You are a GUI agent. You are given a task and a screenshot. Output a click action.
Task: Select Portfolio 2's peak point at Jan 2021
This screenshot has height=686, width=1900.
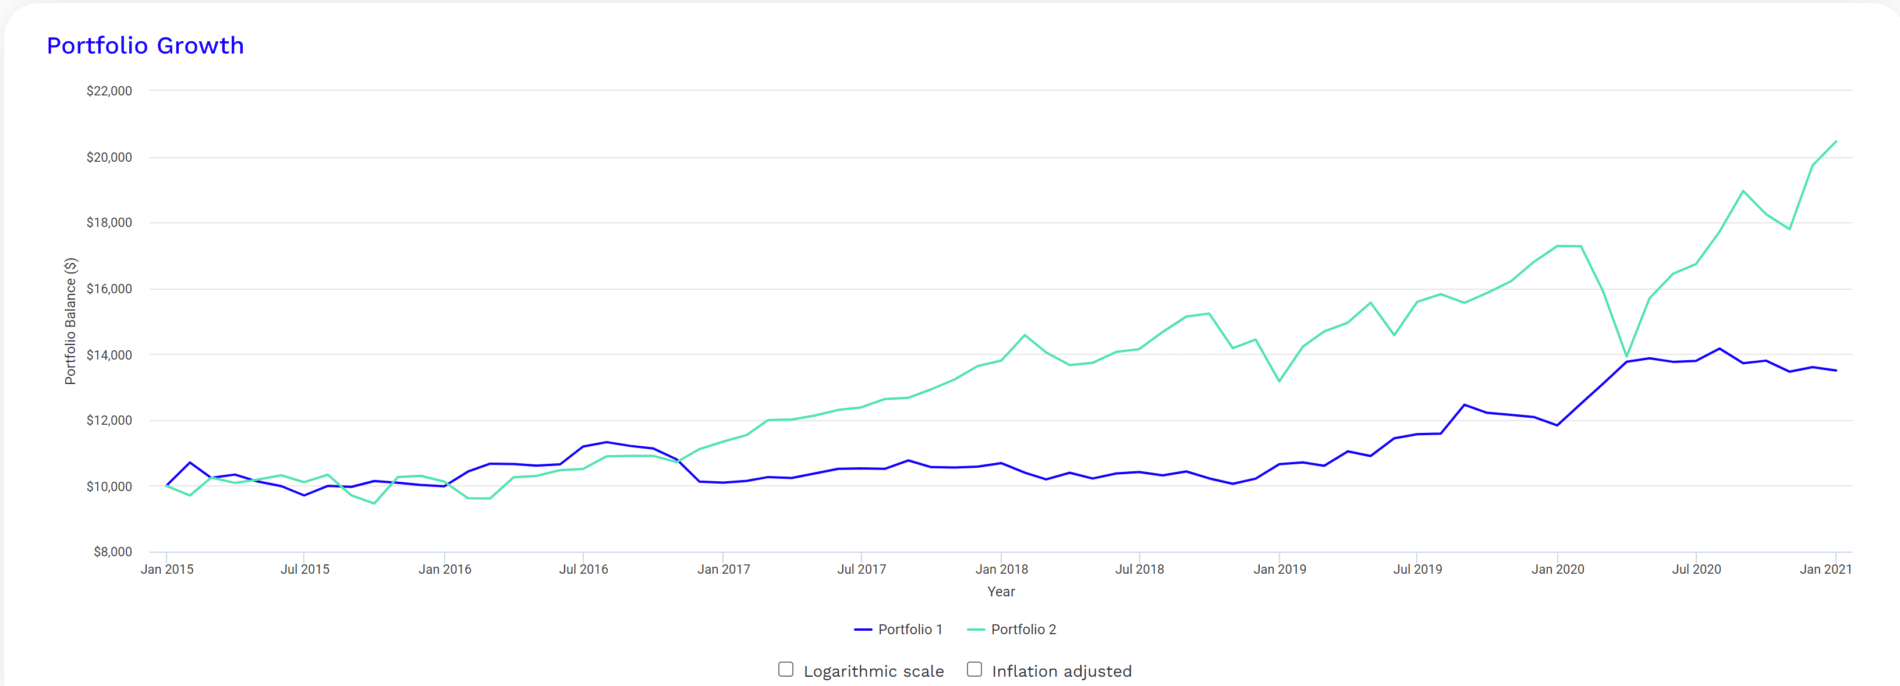pos(1836,141)
